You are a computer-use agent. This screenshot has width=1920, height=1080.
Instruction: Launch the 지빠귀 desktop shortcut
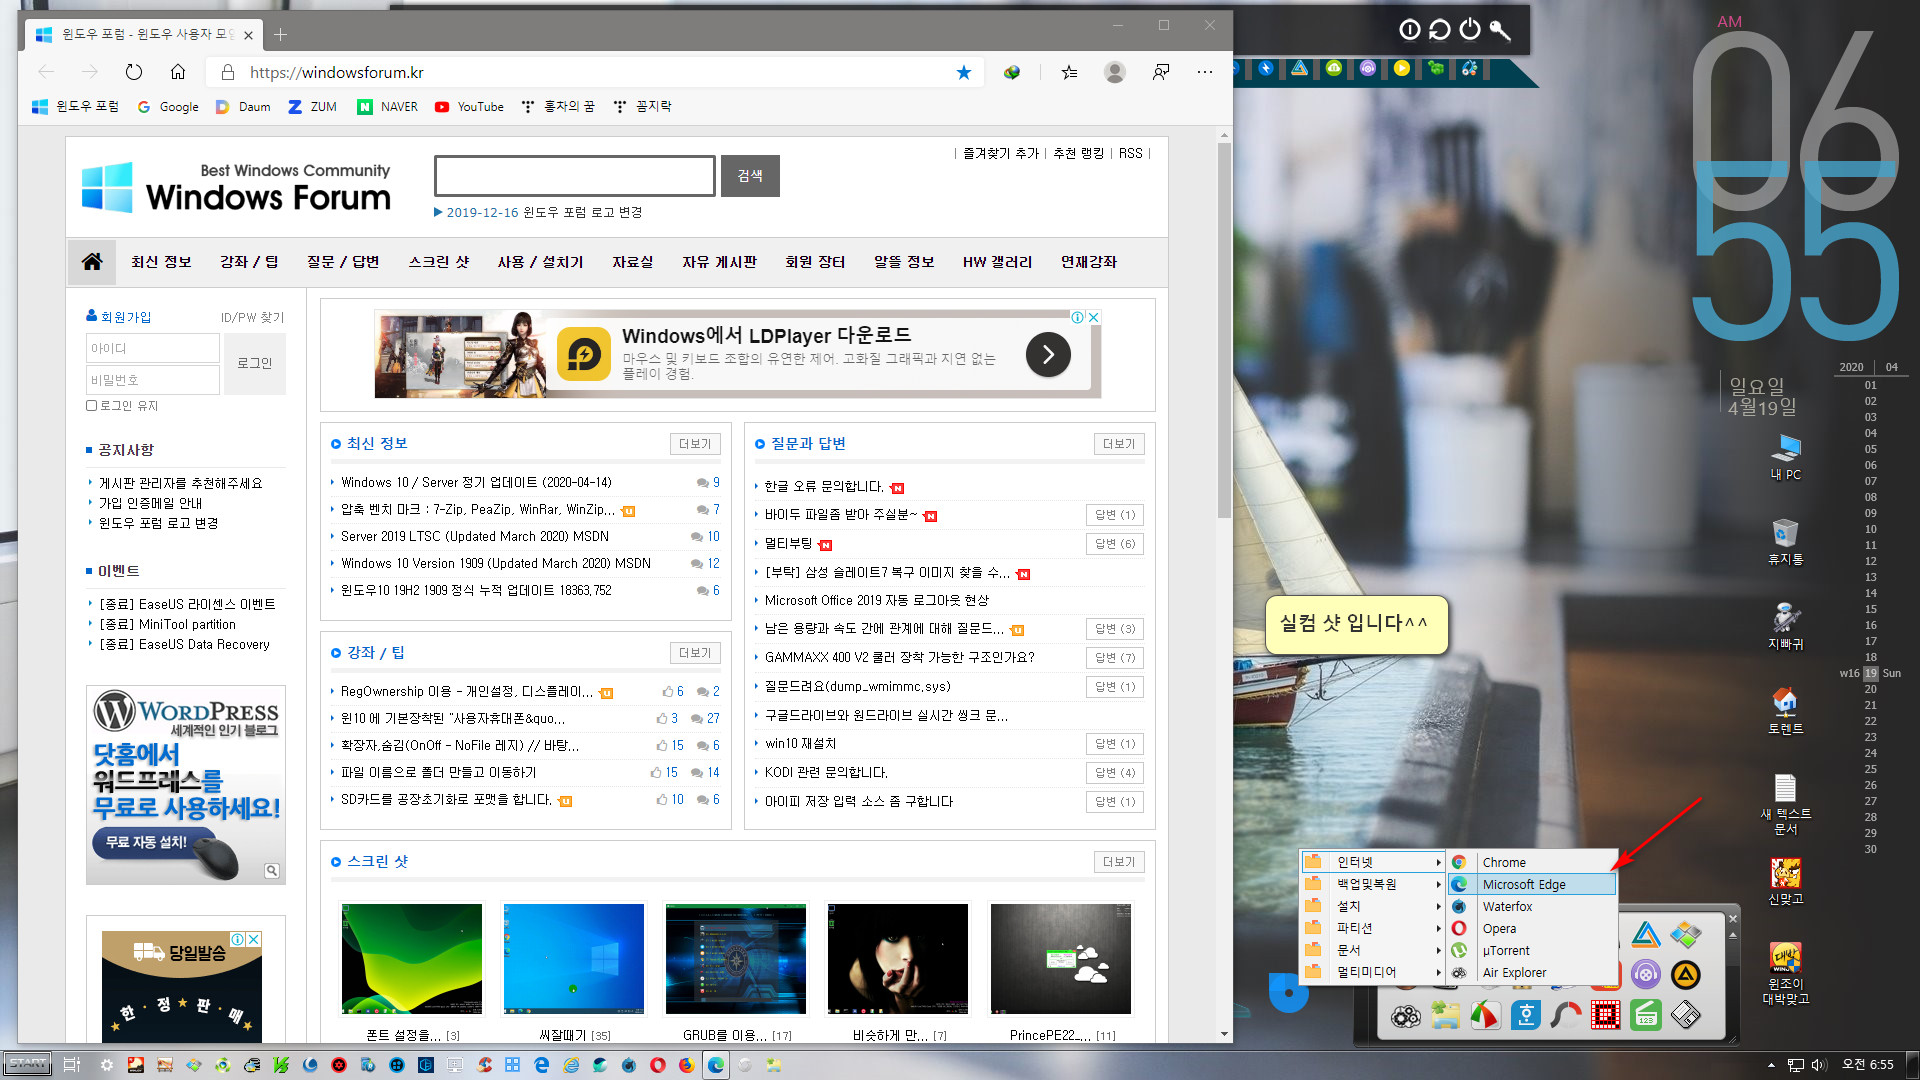pyautogui.click(x=1785, y=627)
